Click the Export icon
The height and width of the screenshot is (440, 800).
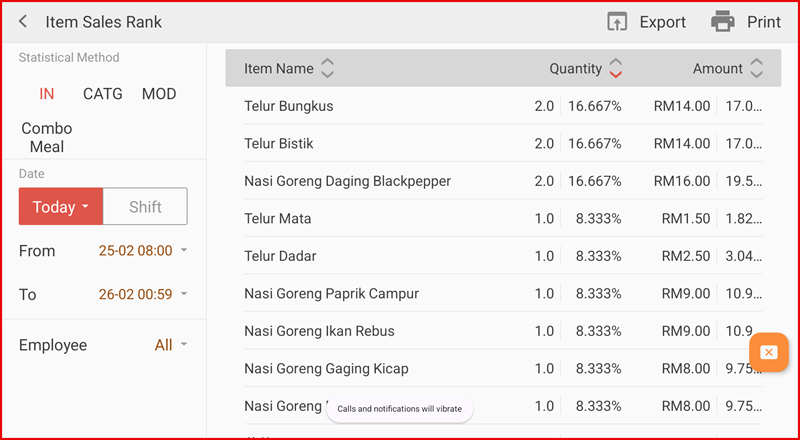click(x=617, y=22)
